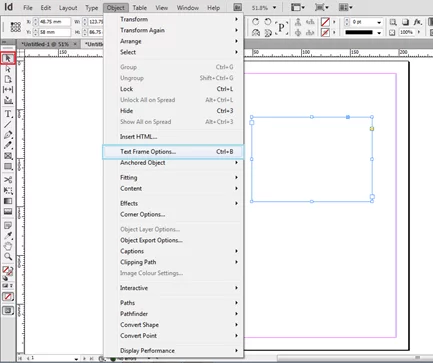Viewport: 433px width, 363px height.
Task: Close the Untitled-1 document tab
Action: pos(75,44)
